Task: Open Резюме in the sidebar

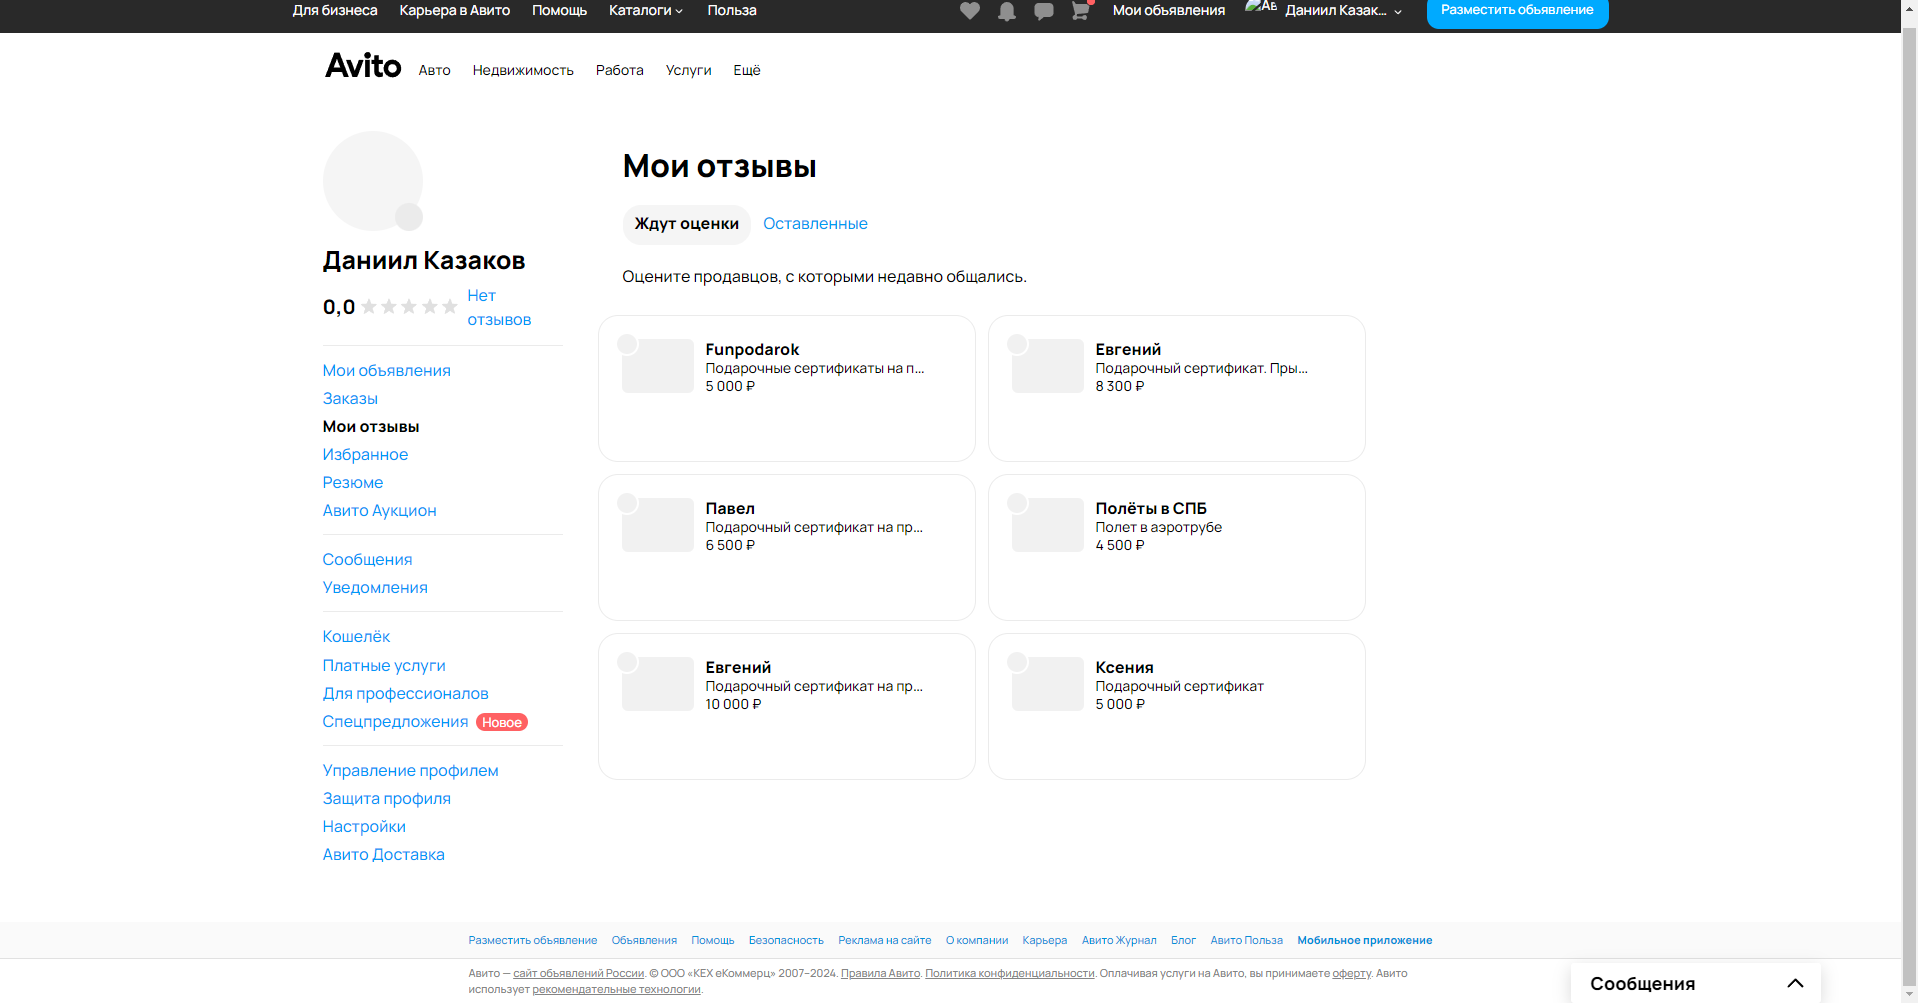Action: pyautogui.click(x=353, y=483)
